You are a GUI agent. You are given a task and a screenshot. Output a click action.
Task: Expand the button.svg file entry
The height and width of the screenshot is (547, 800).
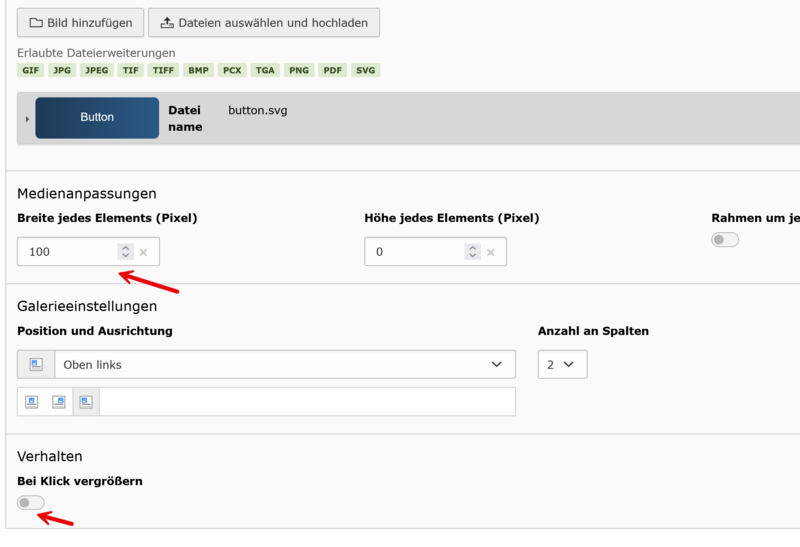[27, 119]
